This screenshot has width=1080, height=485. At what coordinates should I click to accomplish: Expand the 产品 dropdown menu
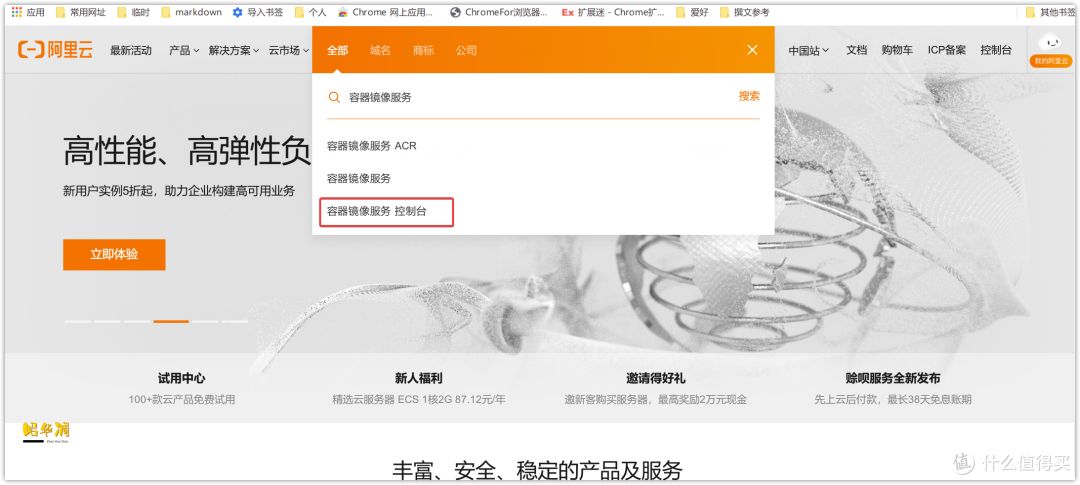coord(185,50)
